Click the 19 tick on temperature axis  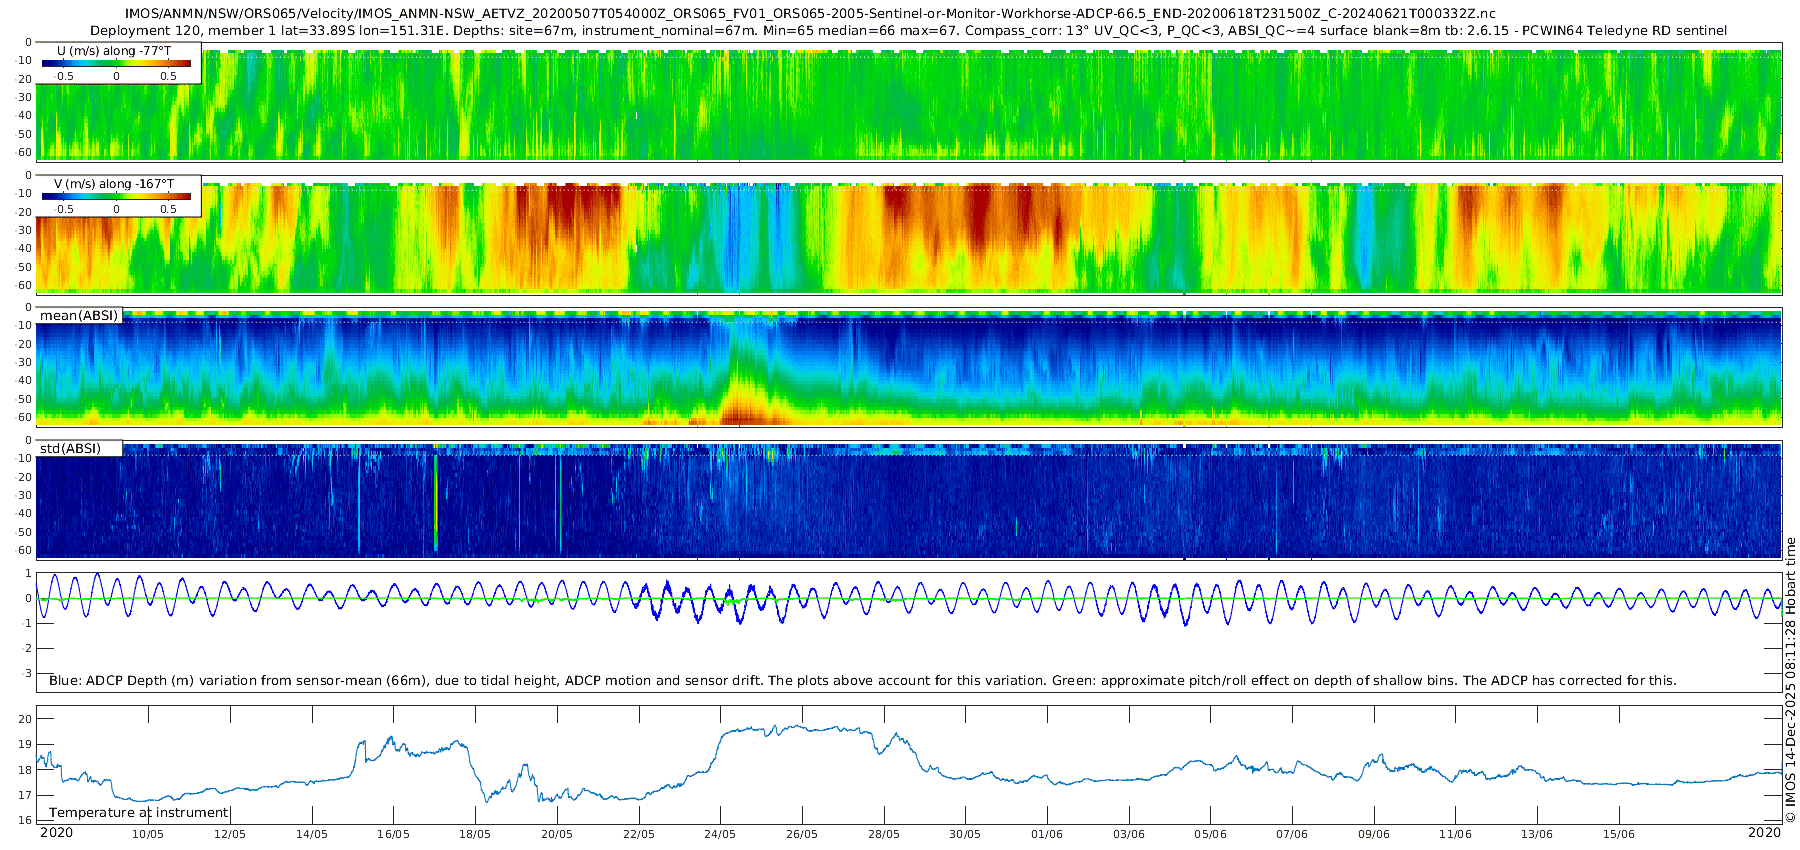click(25, 745)
